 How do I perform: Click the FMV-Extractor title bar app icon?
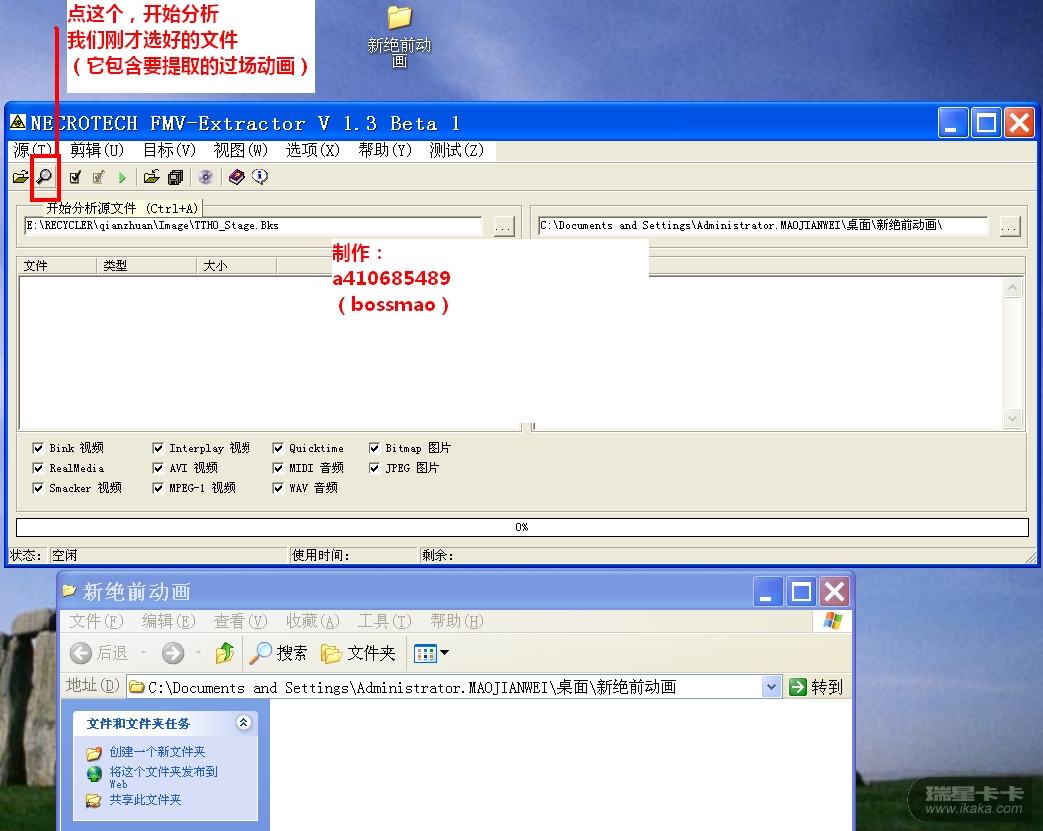(x=18, y=122)
